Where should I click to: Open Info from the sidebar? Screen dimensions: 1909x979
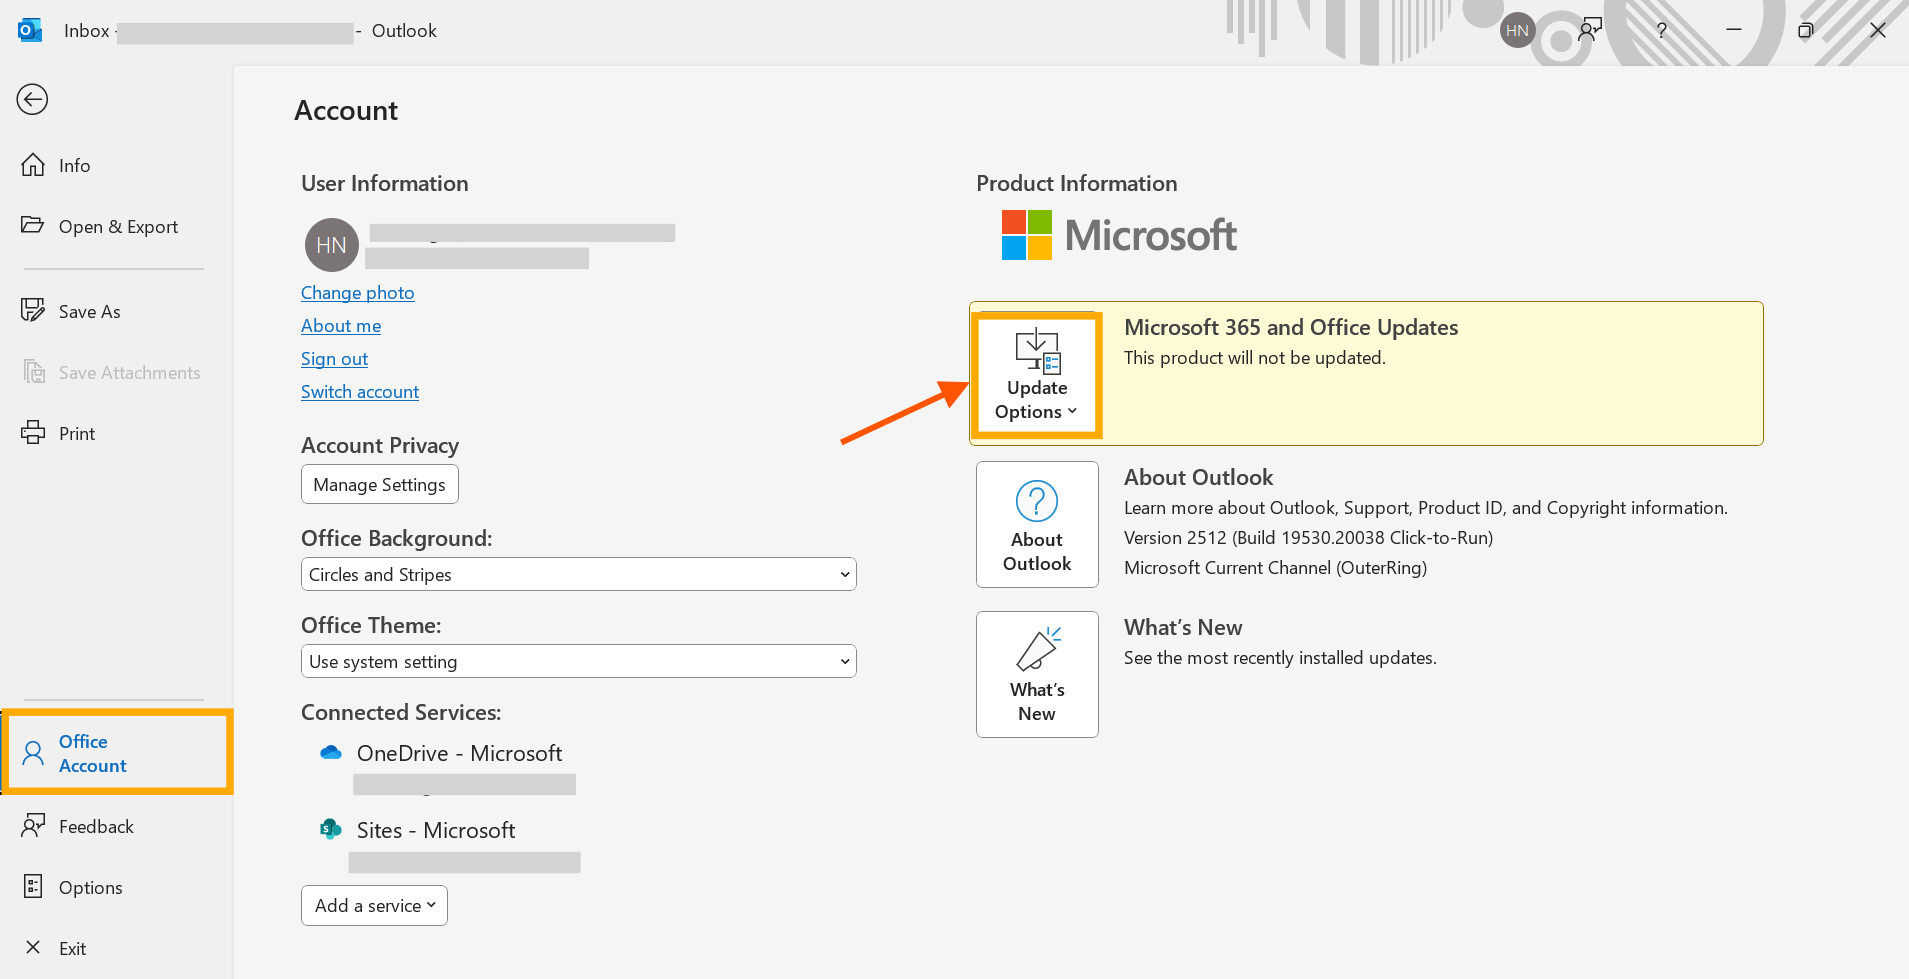(73, 165)
